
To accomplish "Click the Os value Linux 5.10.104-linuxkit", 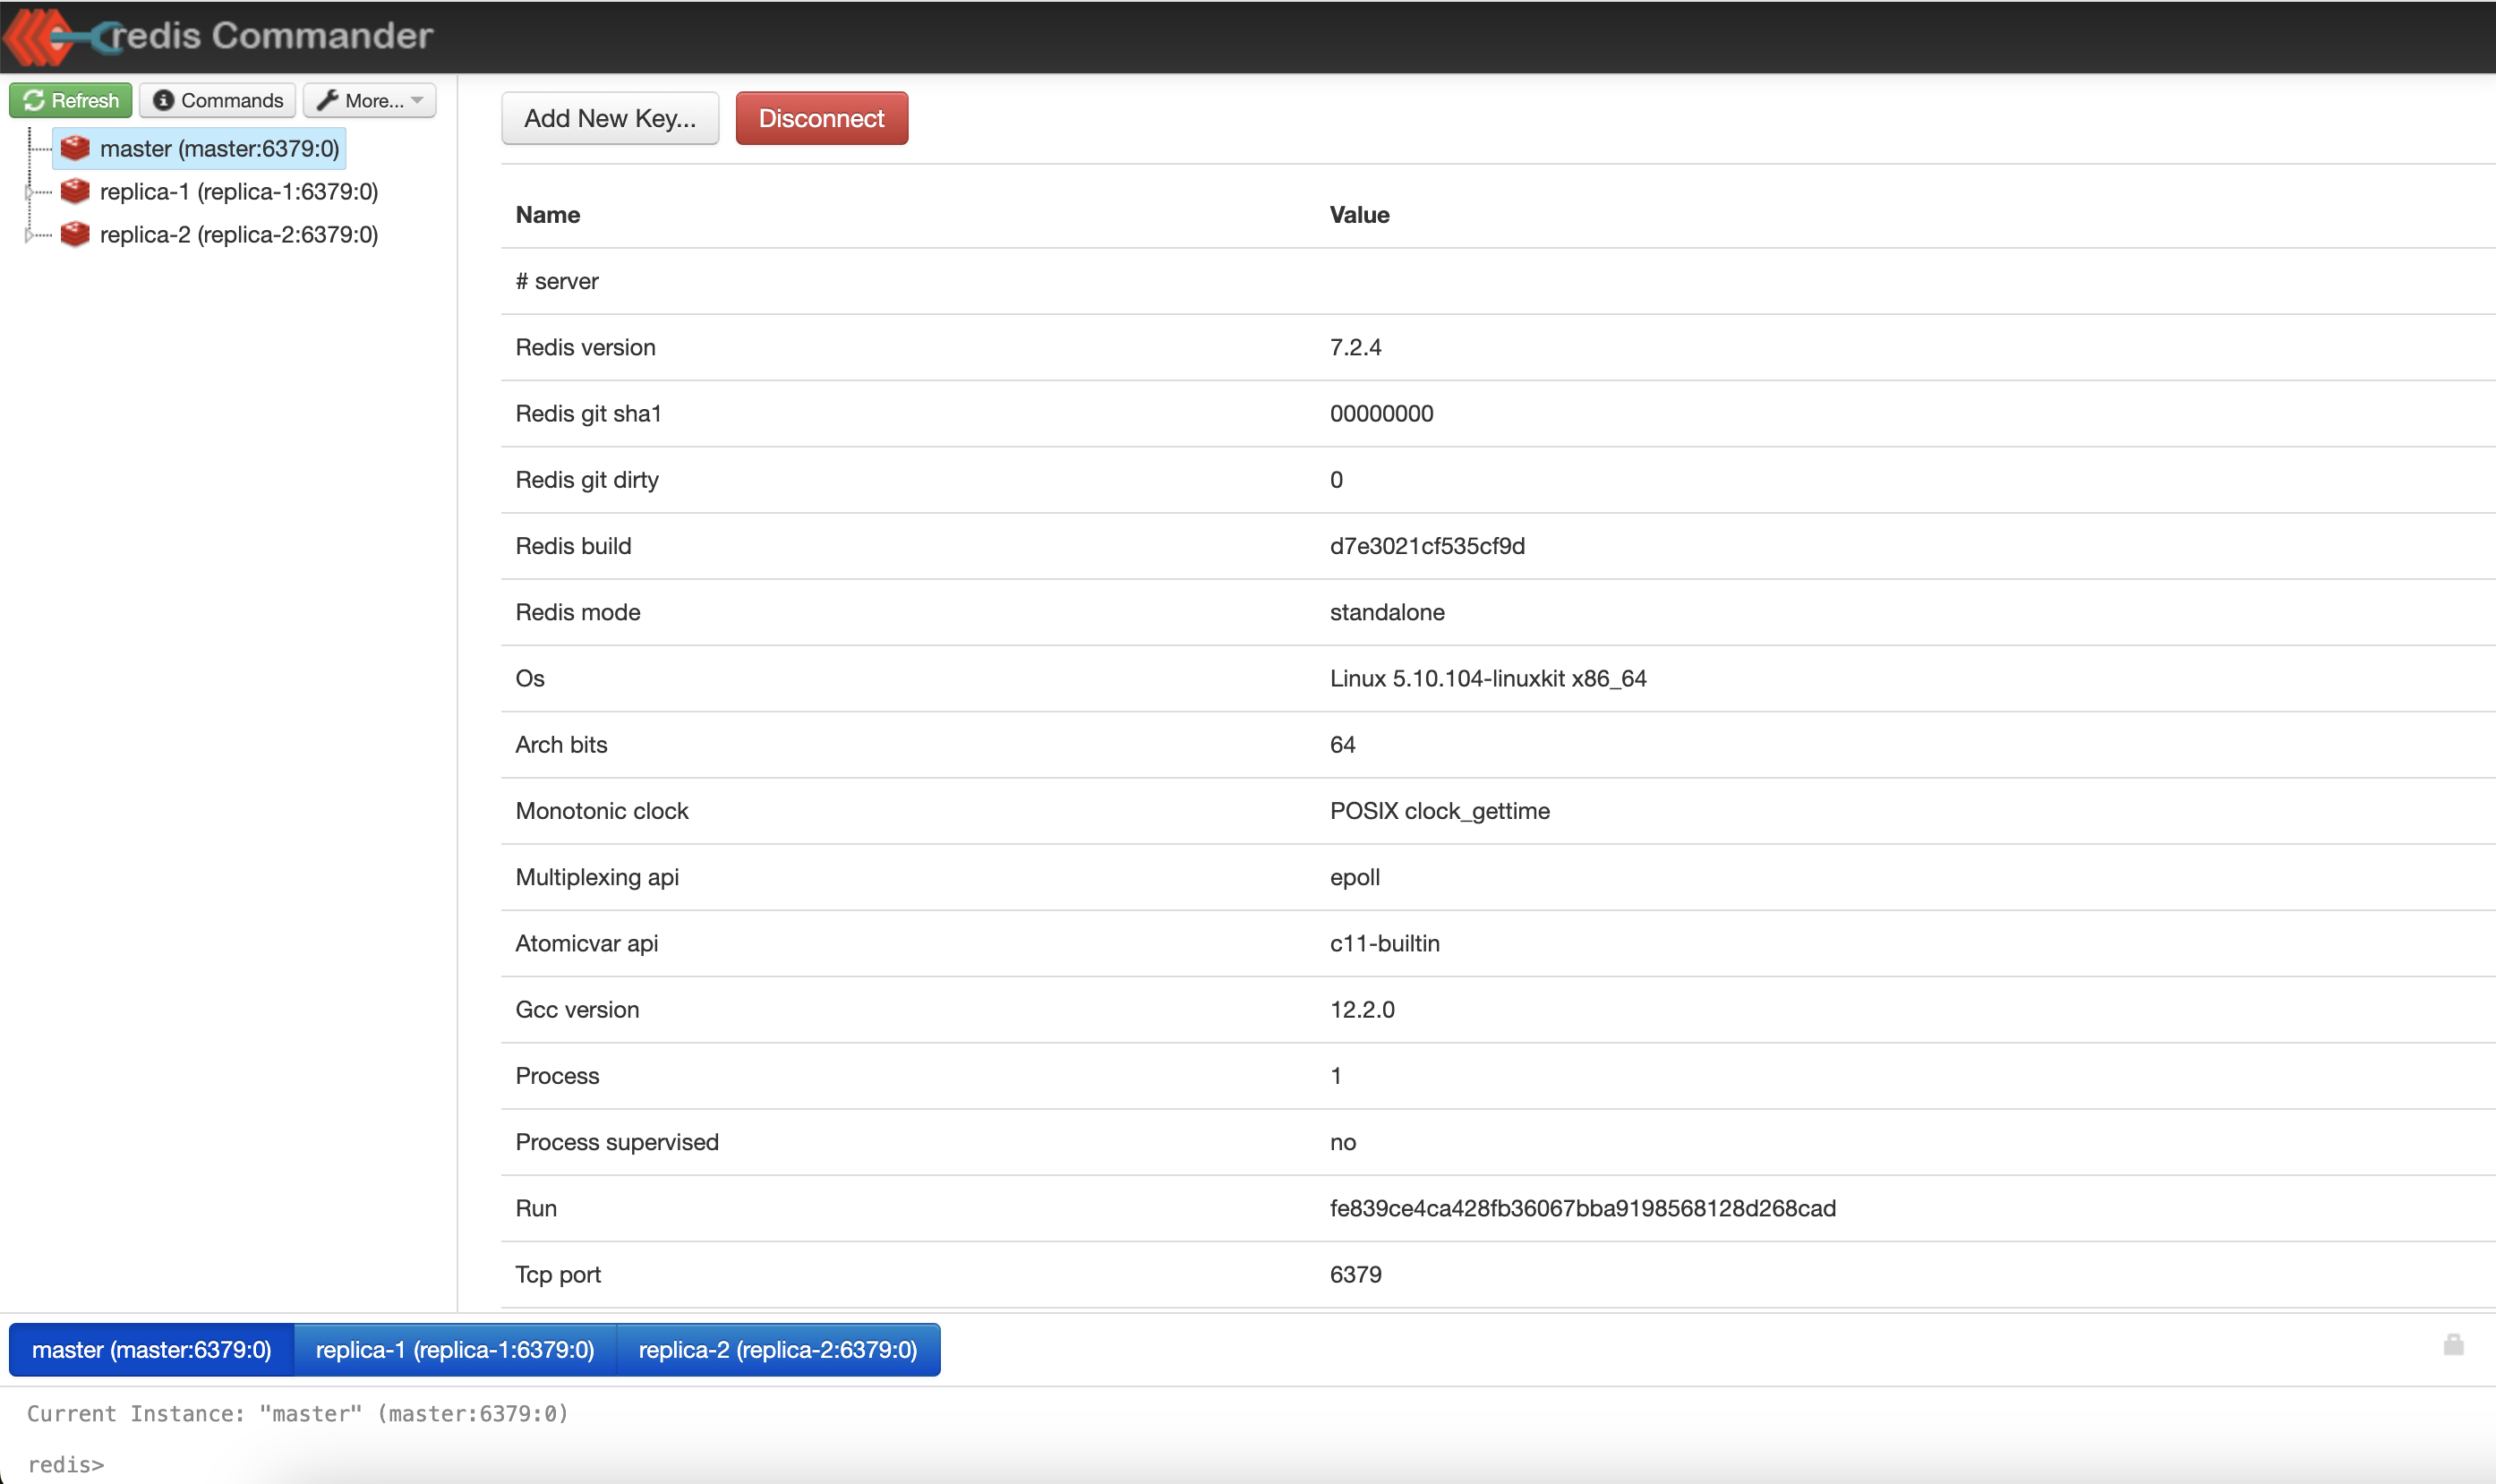I will point(1488,678).
